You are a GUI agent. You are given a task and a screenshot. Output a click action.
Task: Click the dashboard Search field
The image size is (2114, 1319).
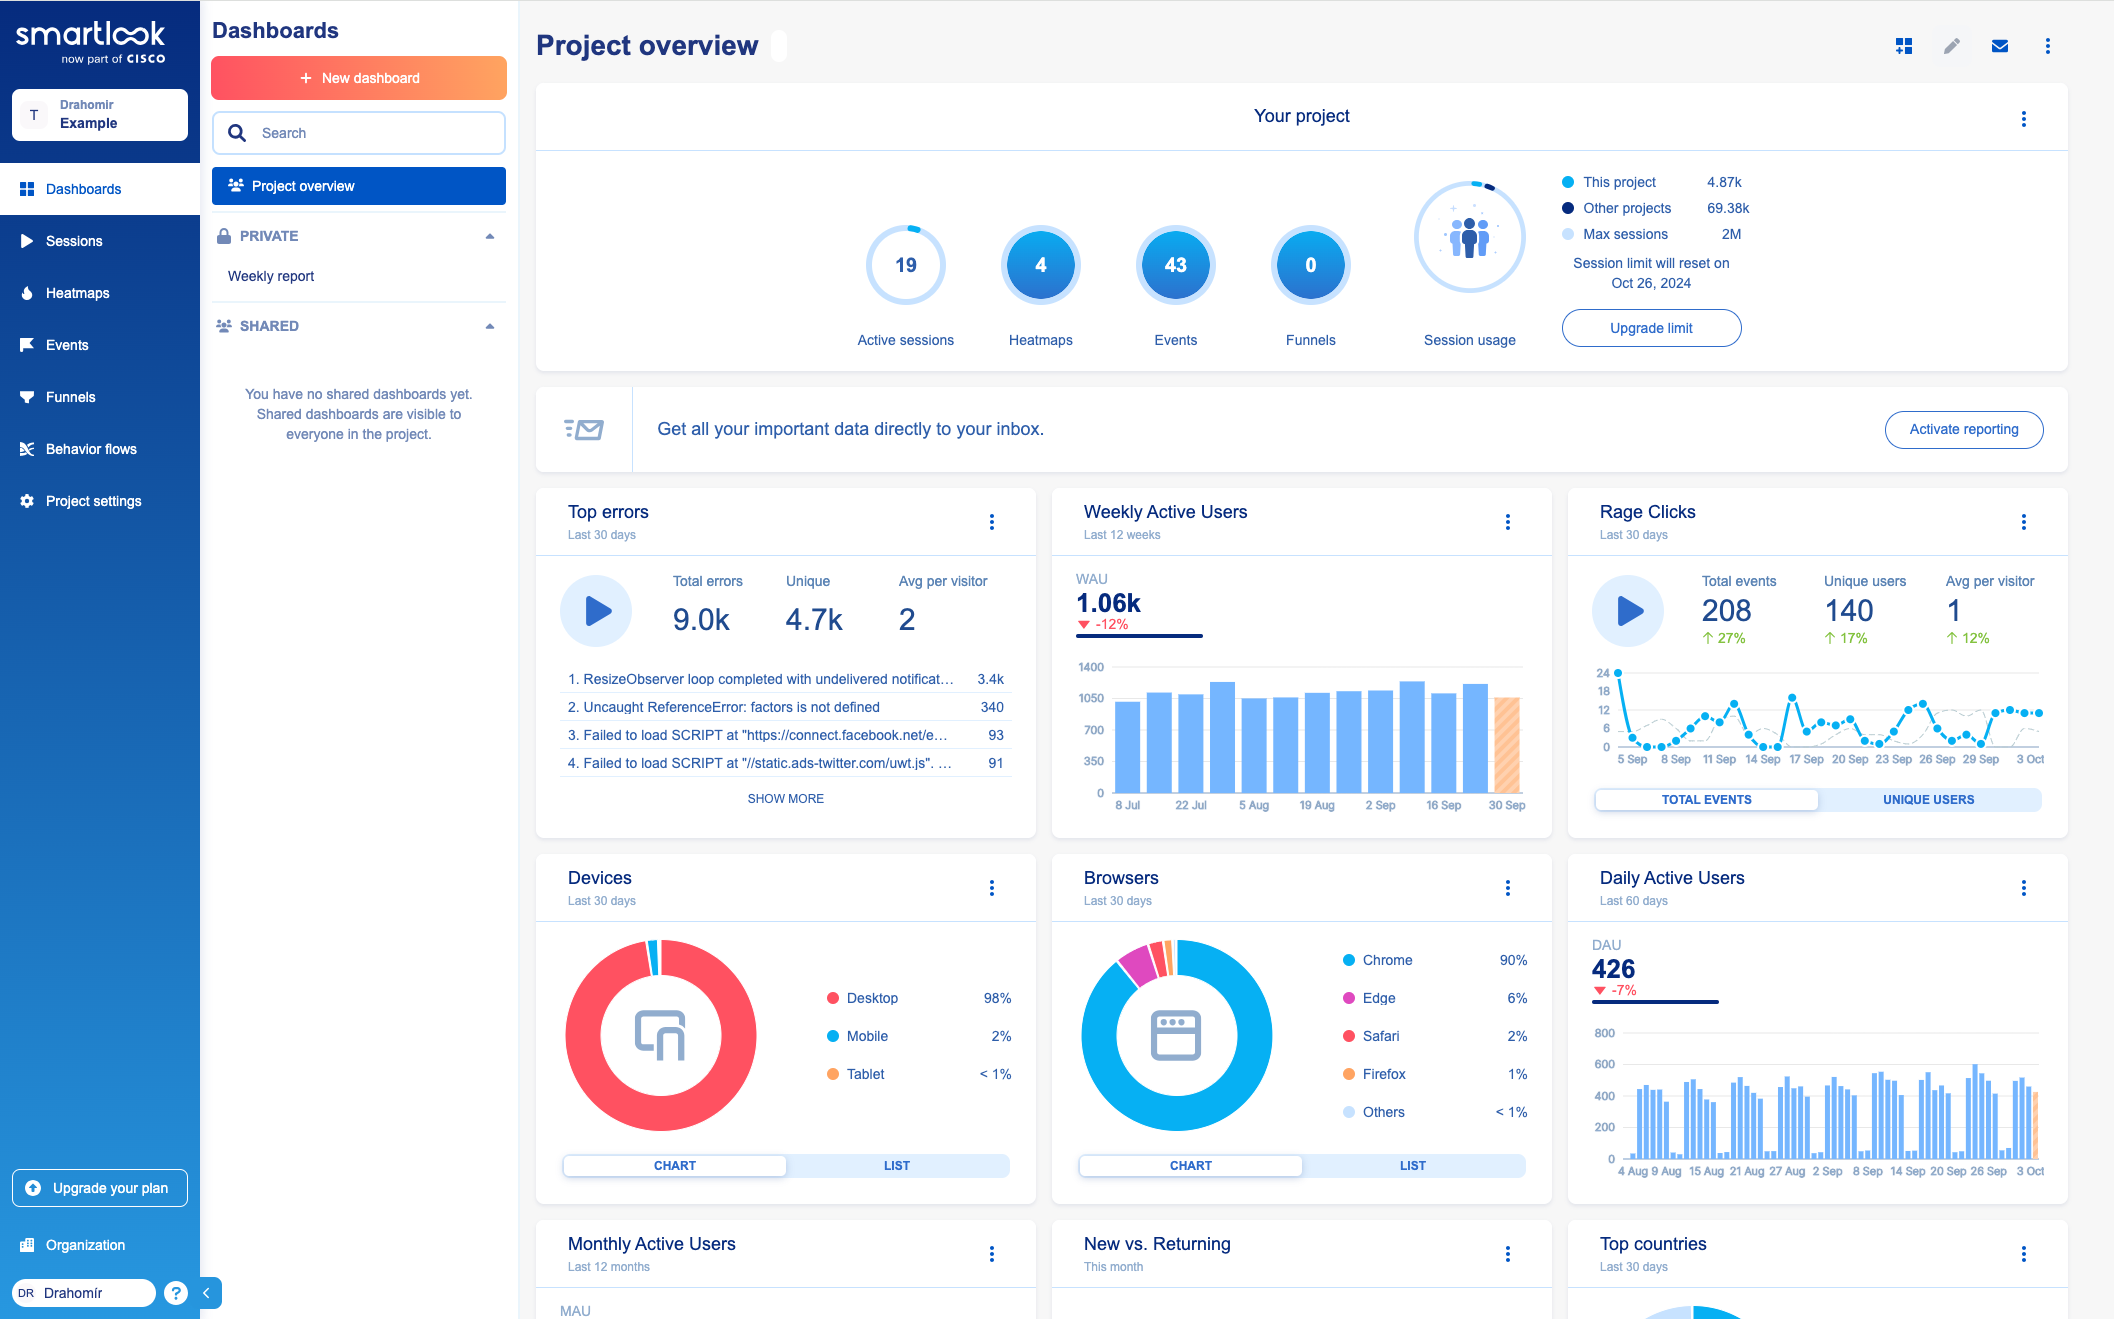click(x=359, y=133)
